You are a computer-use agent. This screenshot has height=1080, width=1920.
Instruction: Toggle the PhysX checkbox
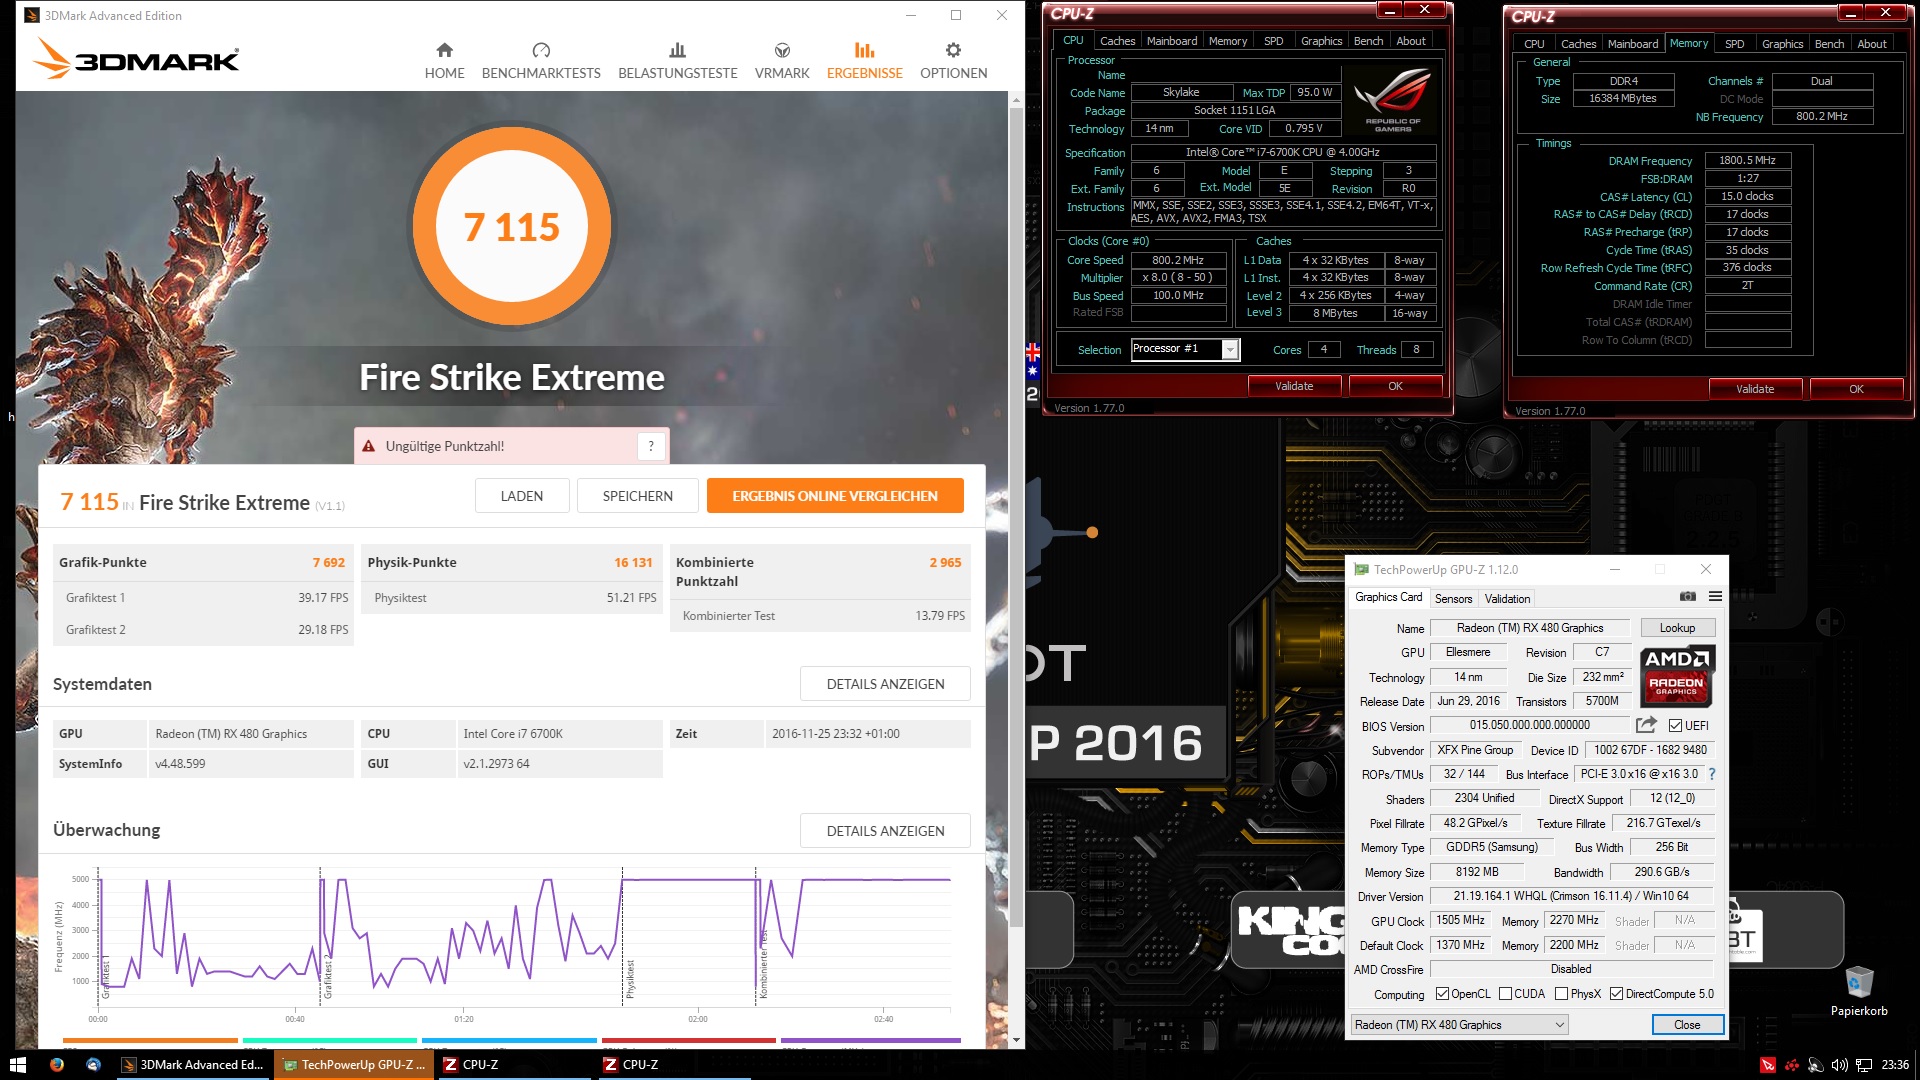coord(1561,994)
